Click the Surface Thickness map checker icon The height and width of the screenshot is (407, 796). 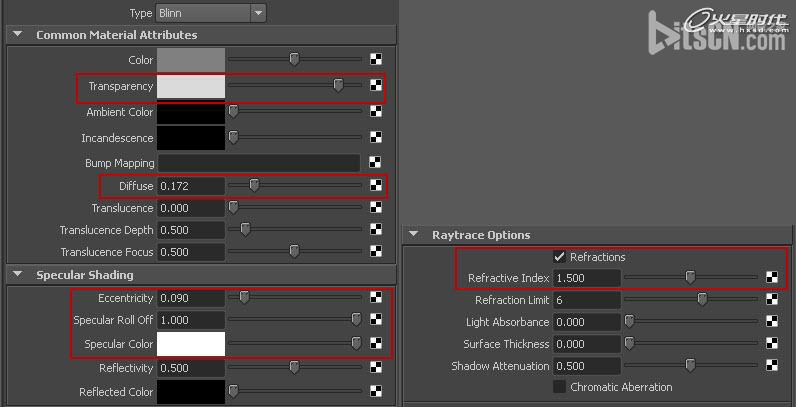[x=772, y=344]
